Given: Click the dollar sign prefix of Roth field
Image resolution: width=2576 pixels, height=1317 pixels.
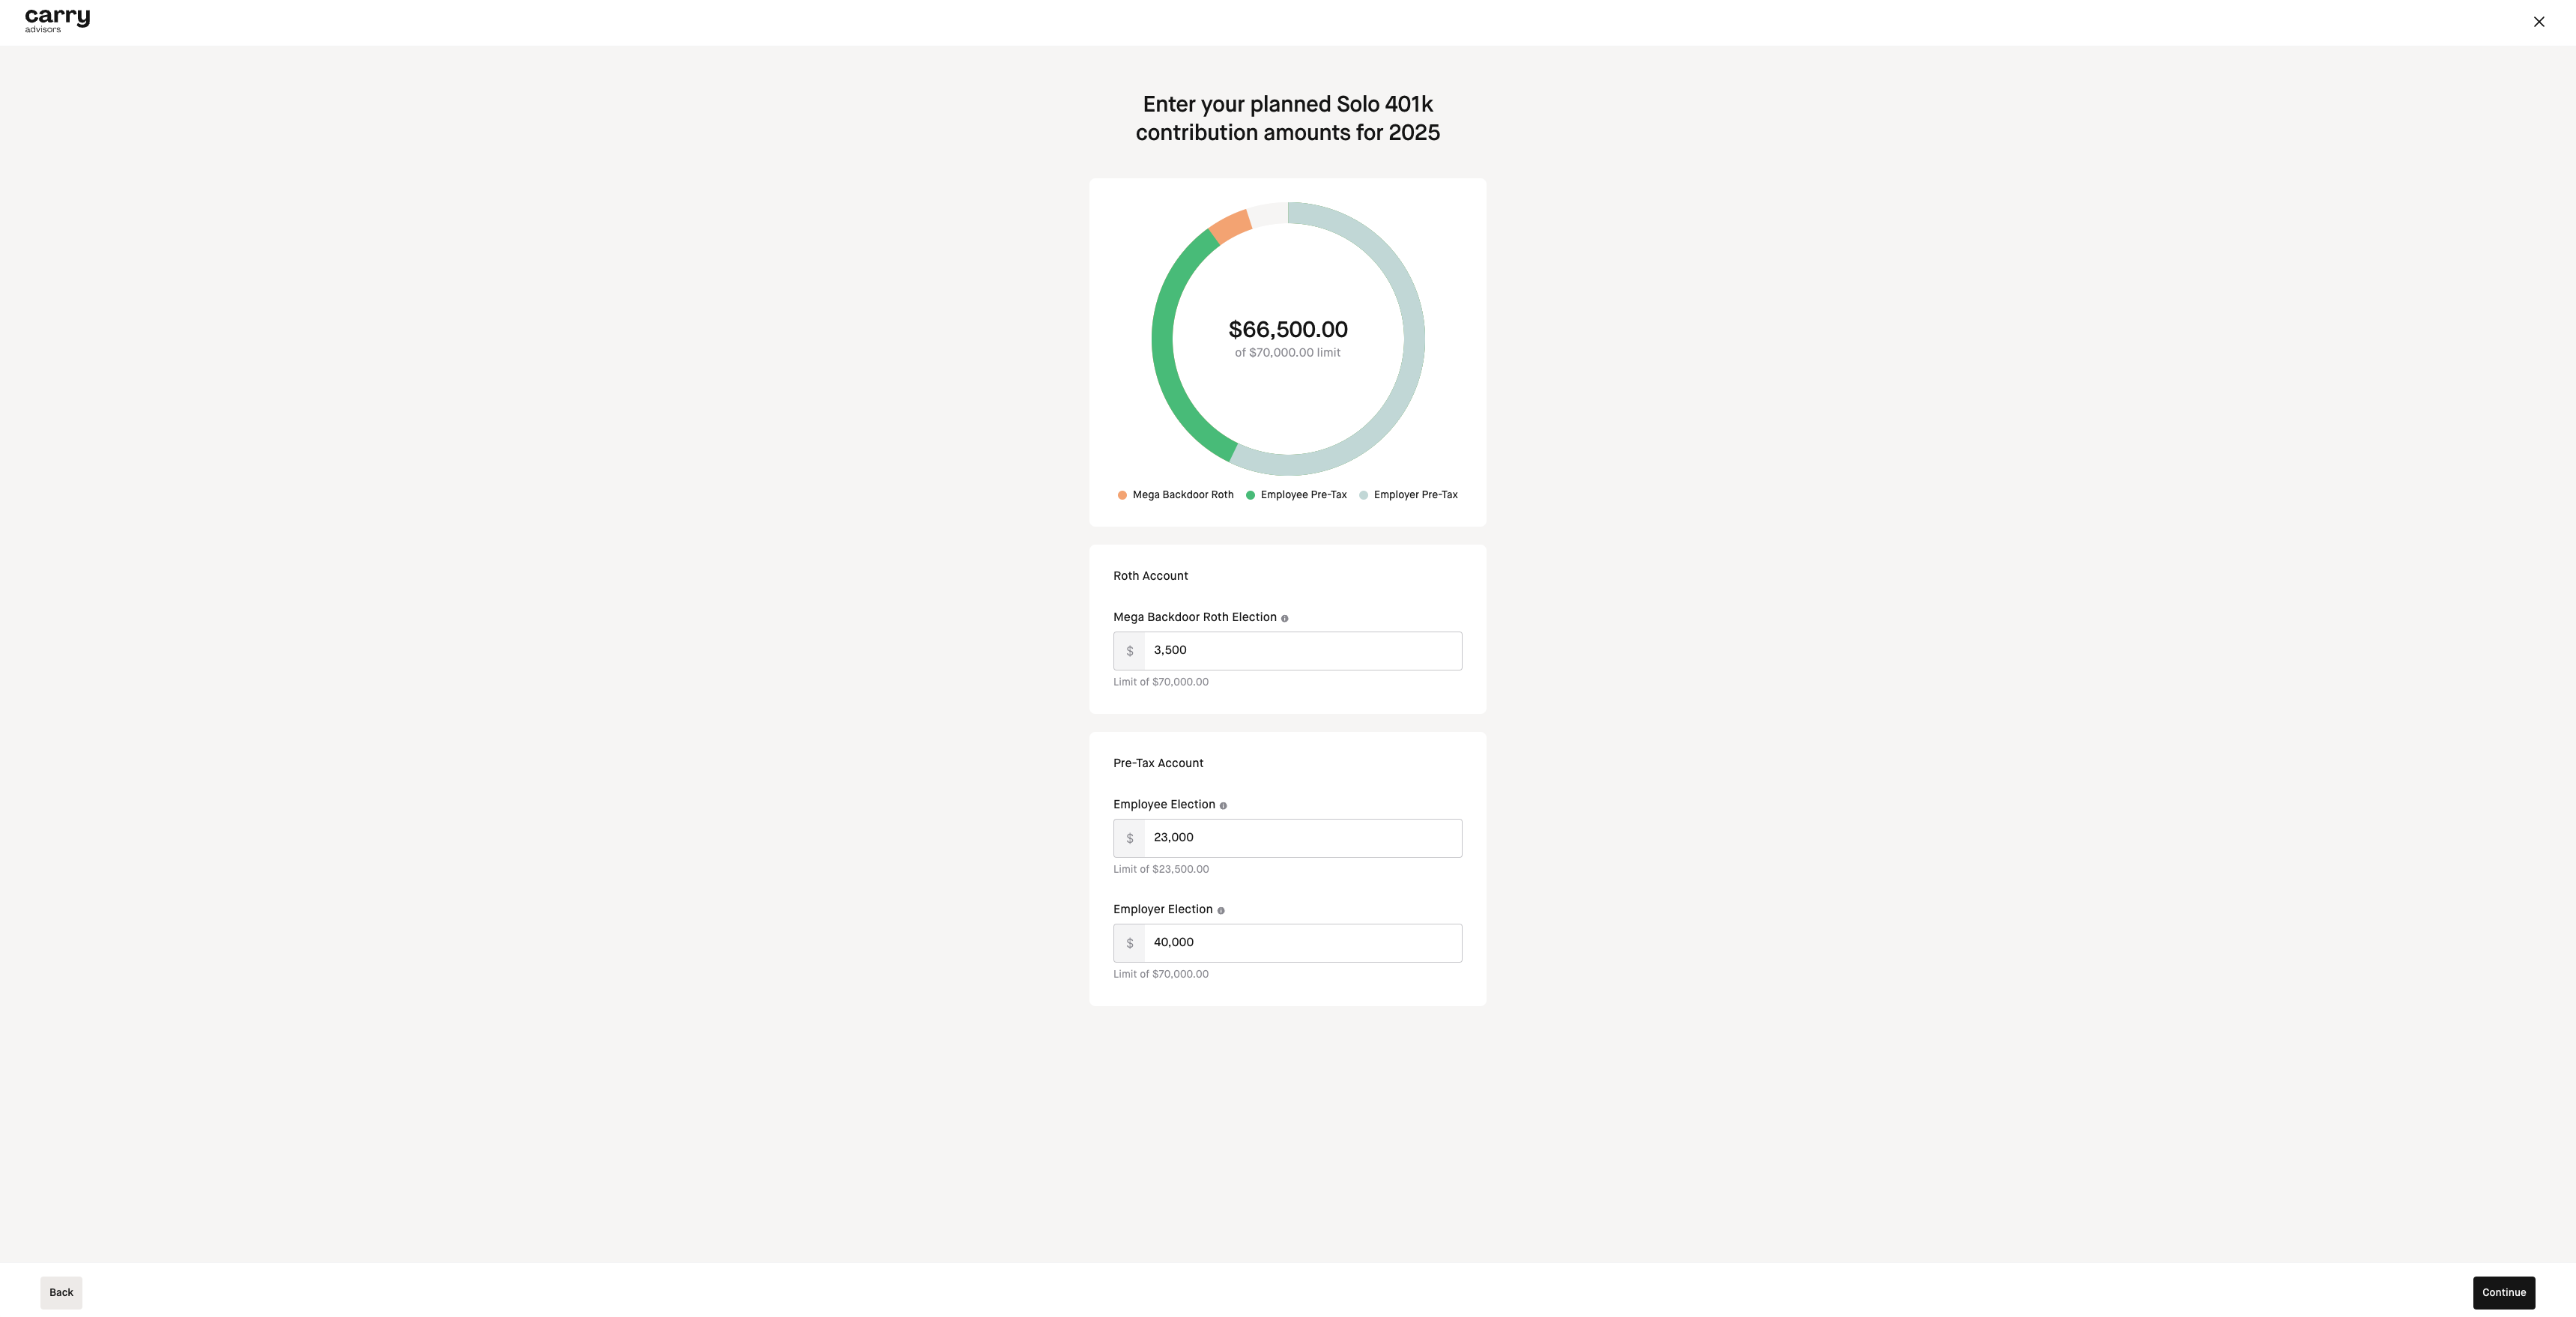Looking at the screenshot, I should coord(1129,651).
